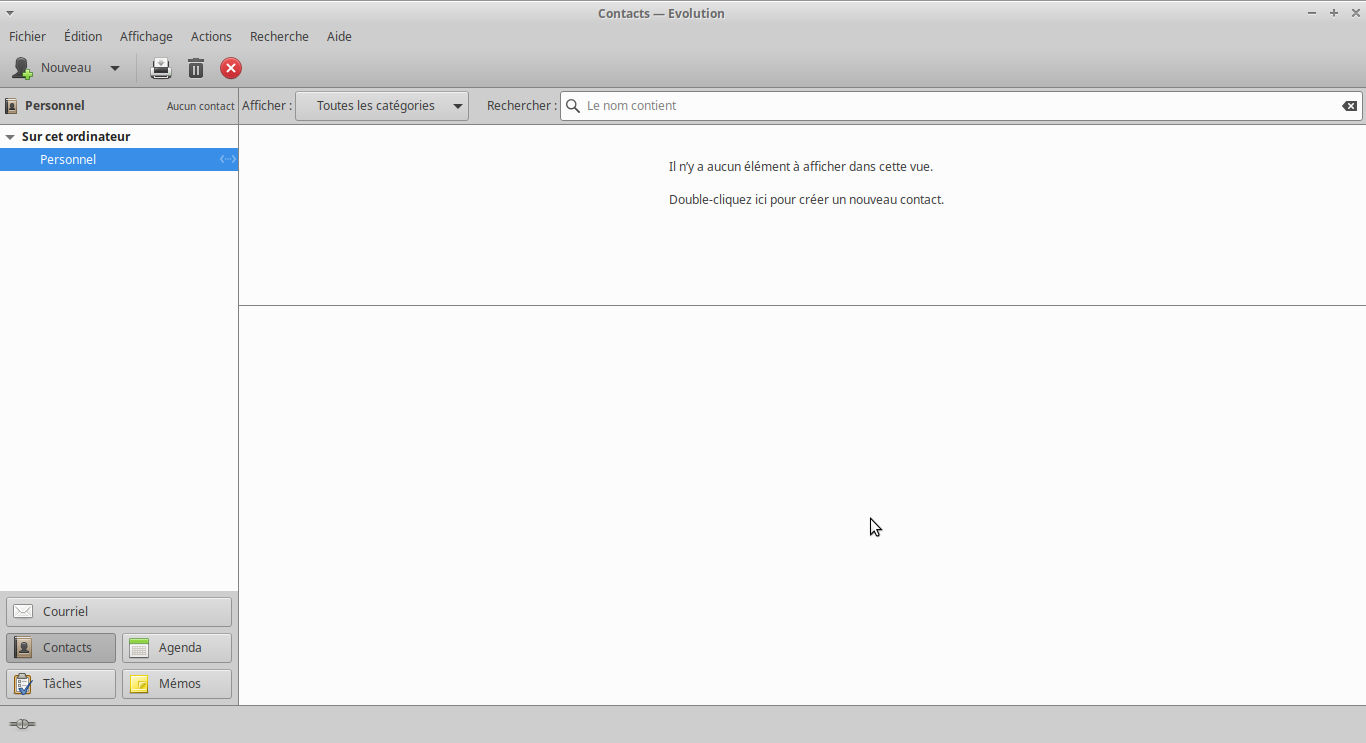
Task: Click the red stop/cancel icon
Action: coord(231,68)
